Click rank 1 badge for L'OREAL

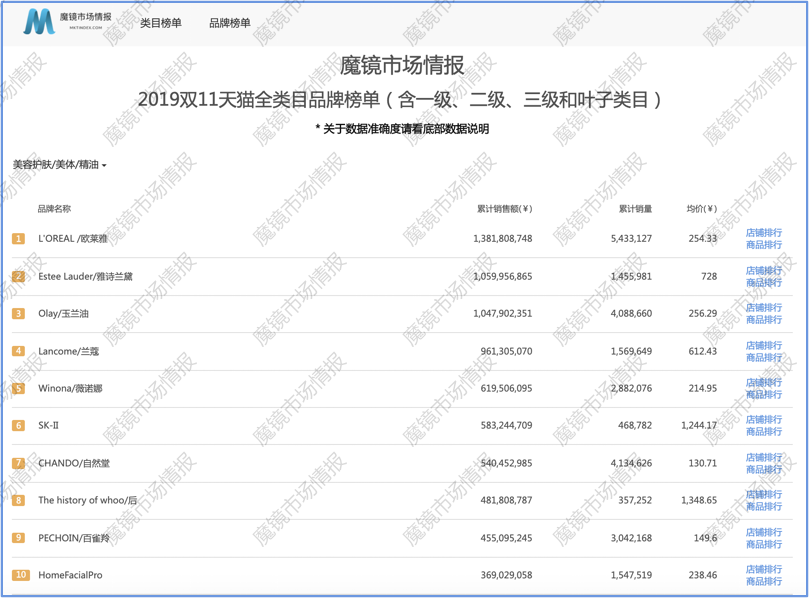19,239
